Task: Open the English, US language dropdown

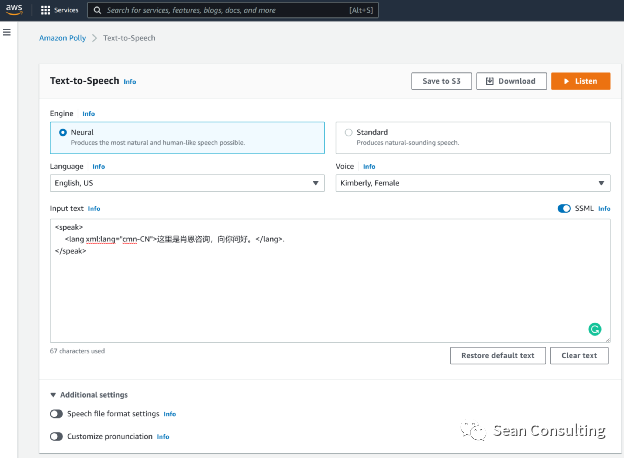Action: pyautogui.click(x=187, y=183)
